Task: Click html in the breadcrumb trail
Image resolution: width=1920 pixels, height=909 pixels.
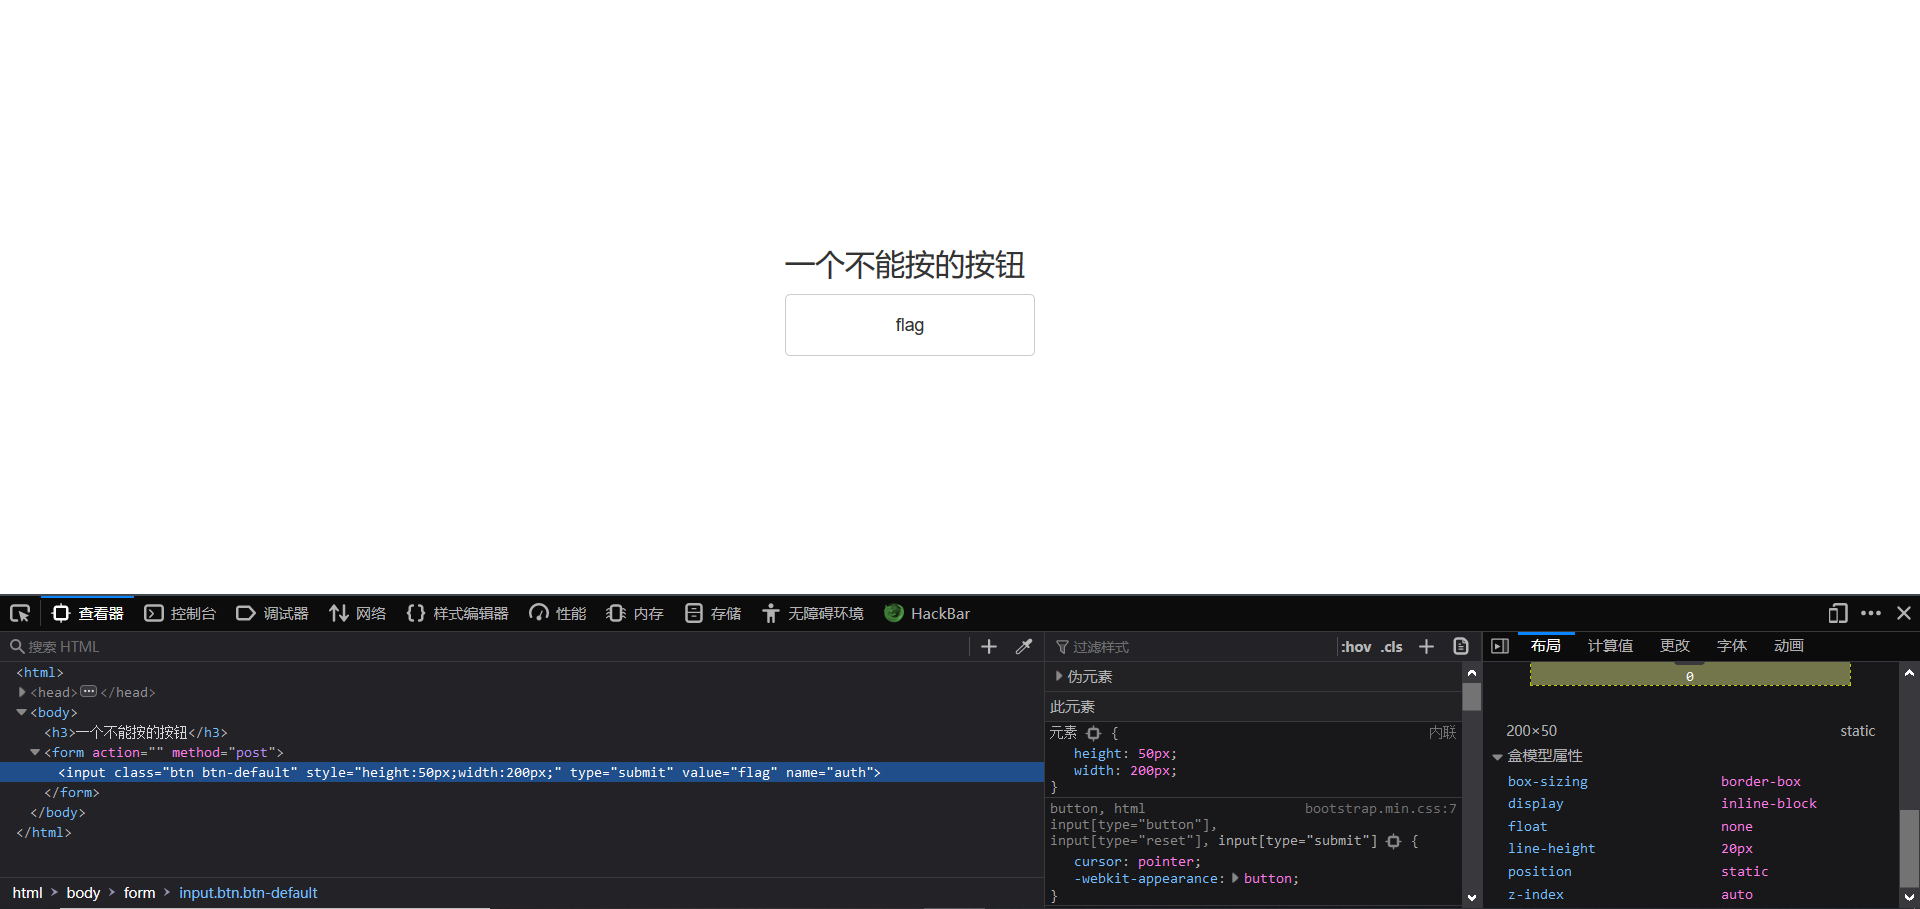Action: pyautogui.click(x=27, y=892)
